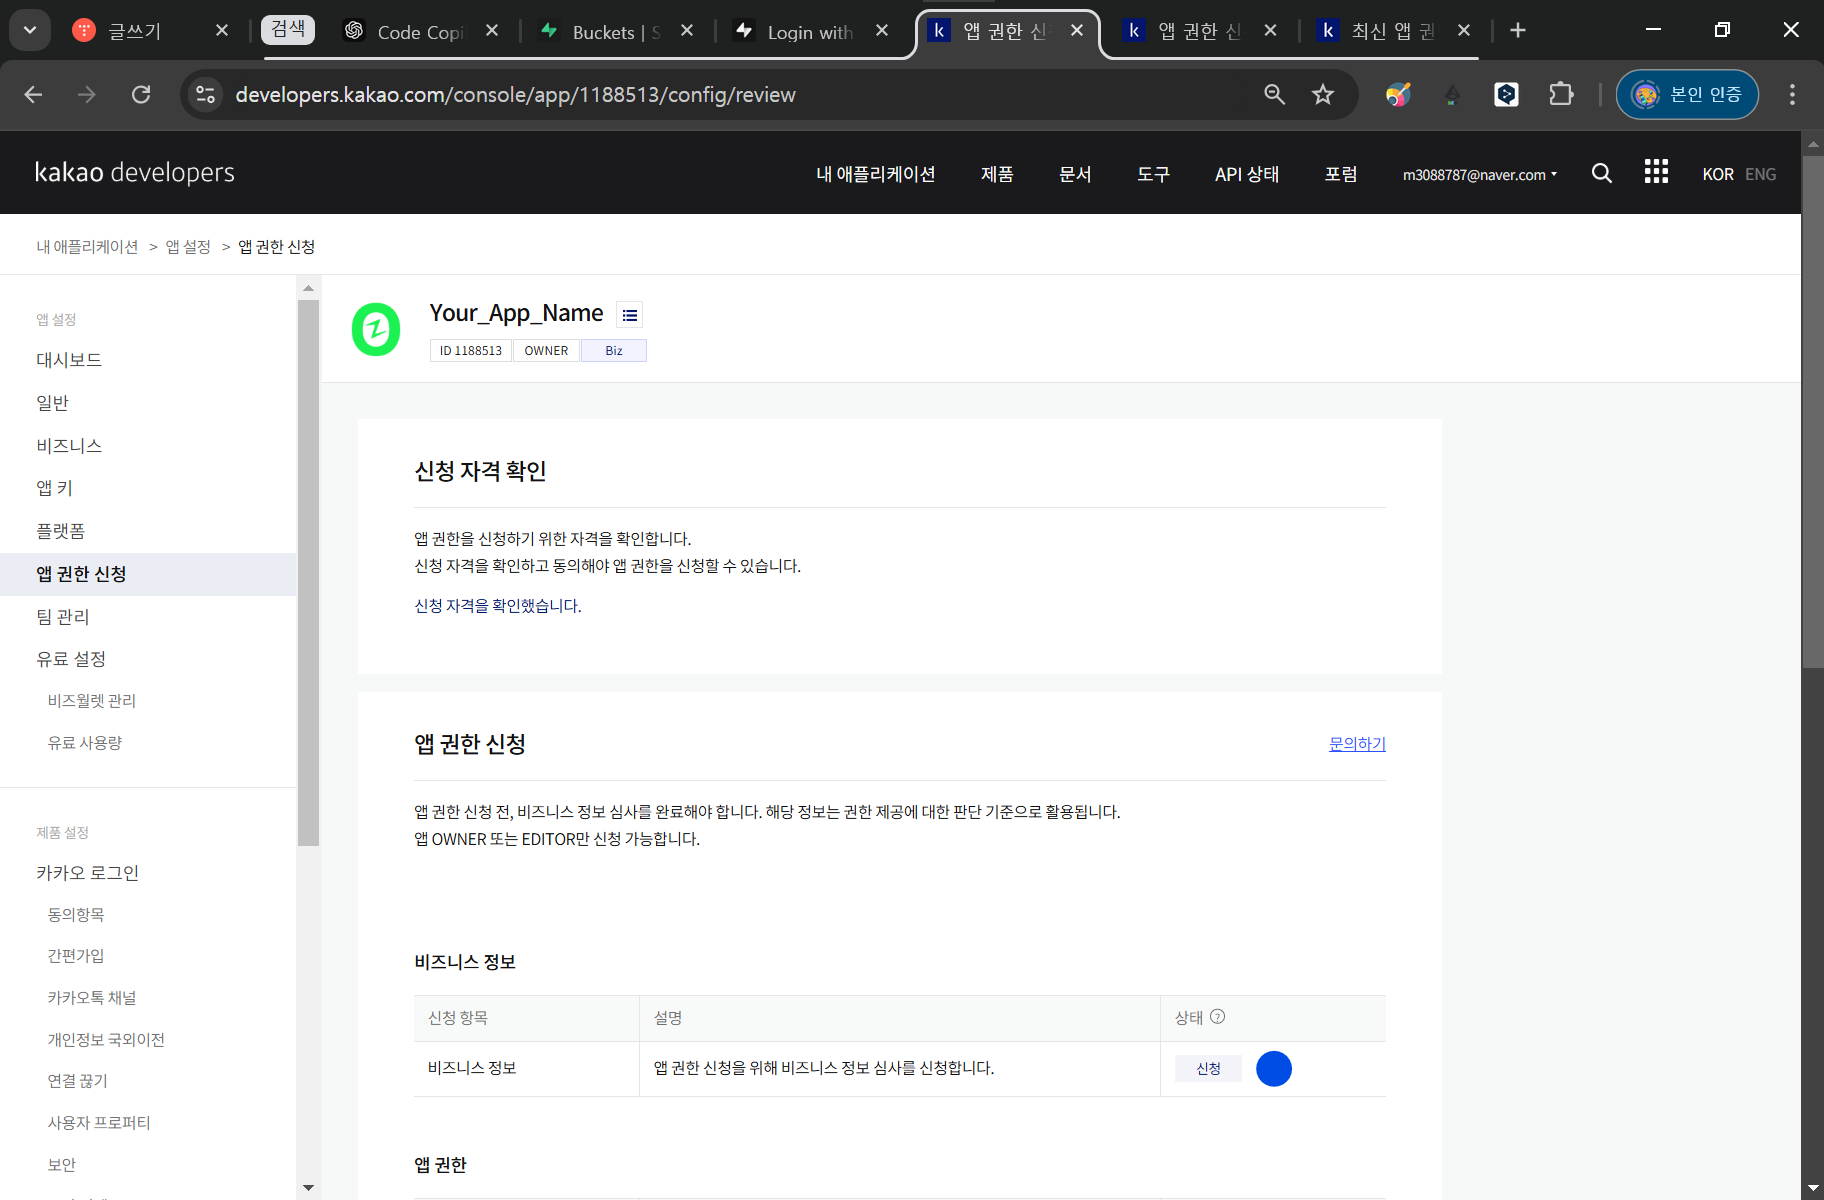Open the 문서 top menu

click(1075, 174)
